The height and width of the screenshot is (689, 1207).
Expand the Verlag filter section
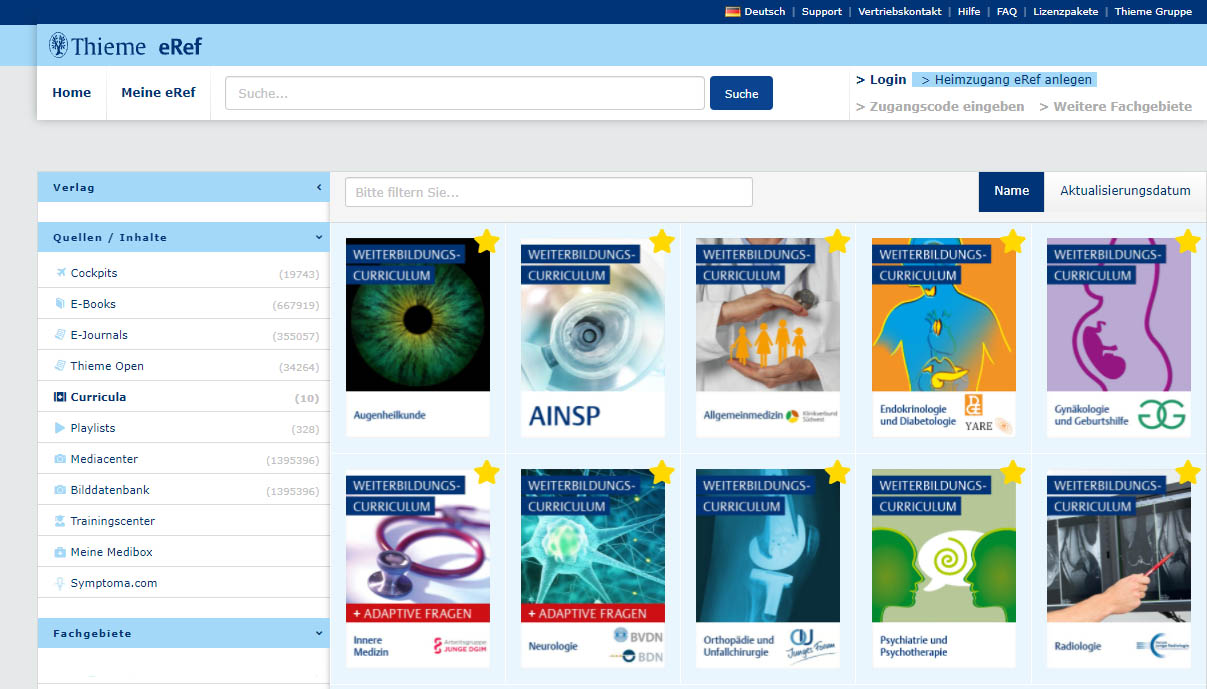[x=183, y=187]
